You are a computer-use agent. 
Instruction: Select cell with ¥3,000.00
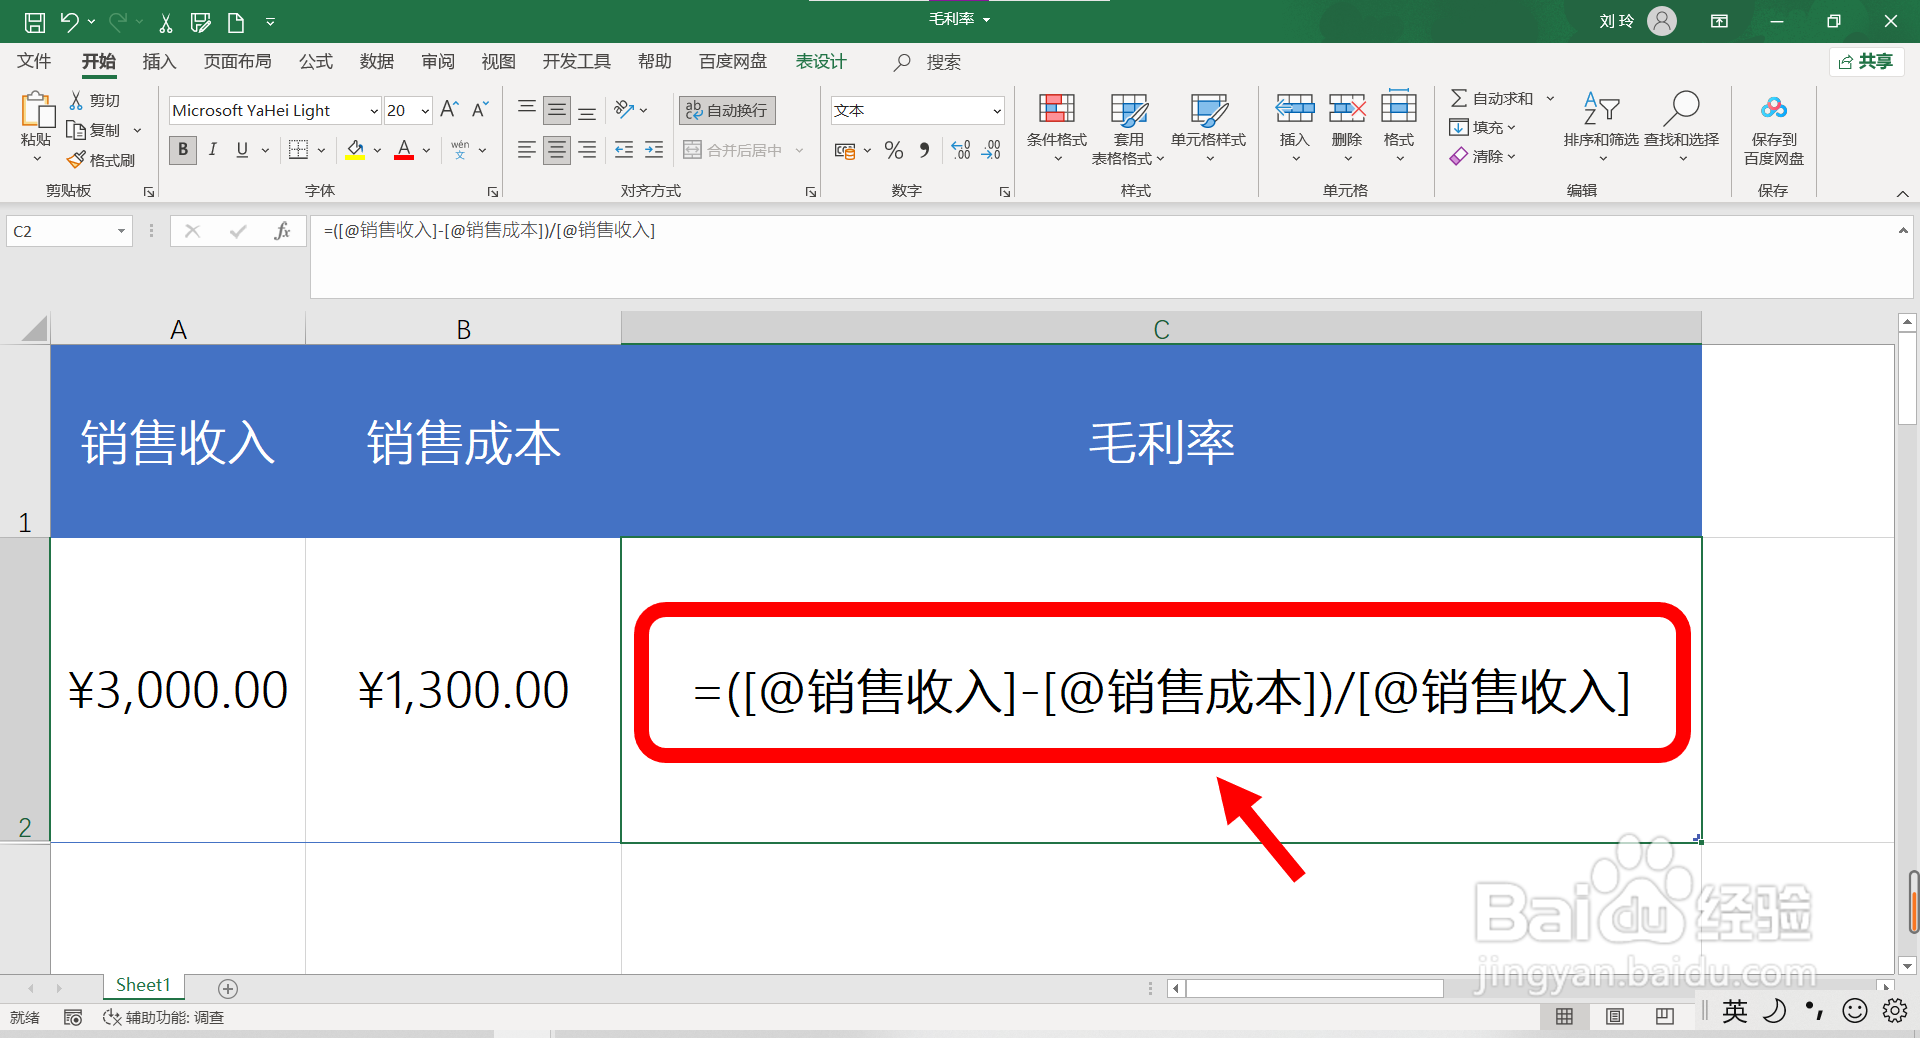tap(178, 690)
